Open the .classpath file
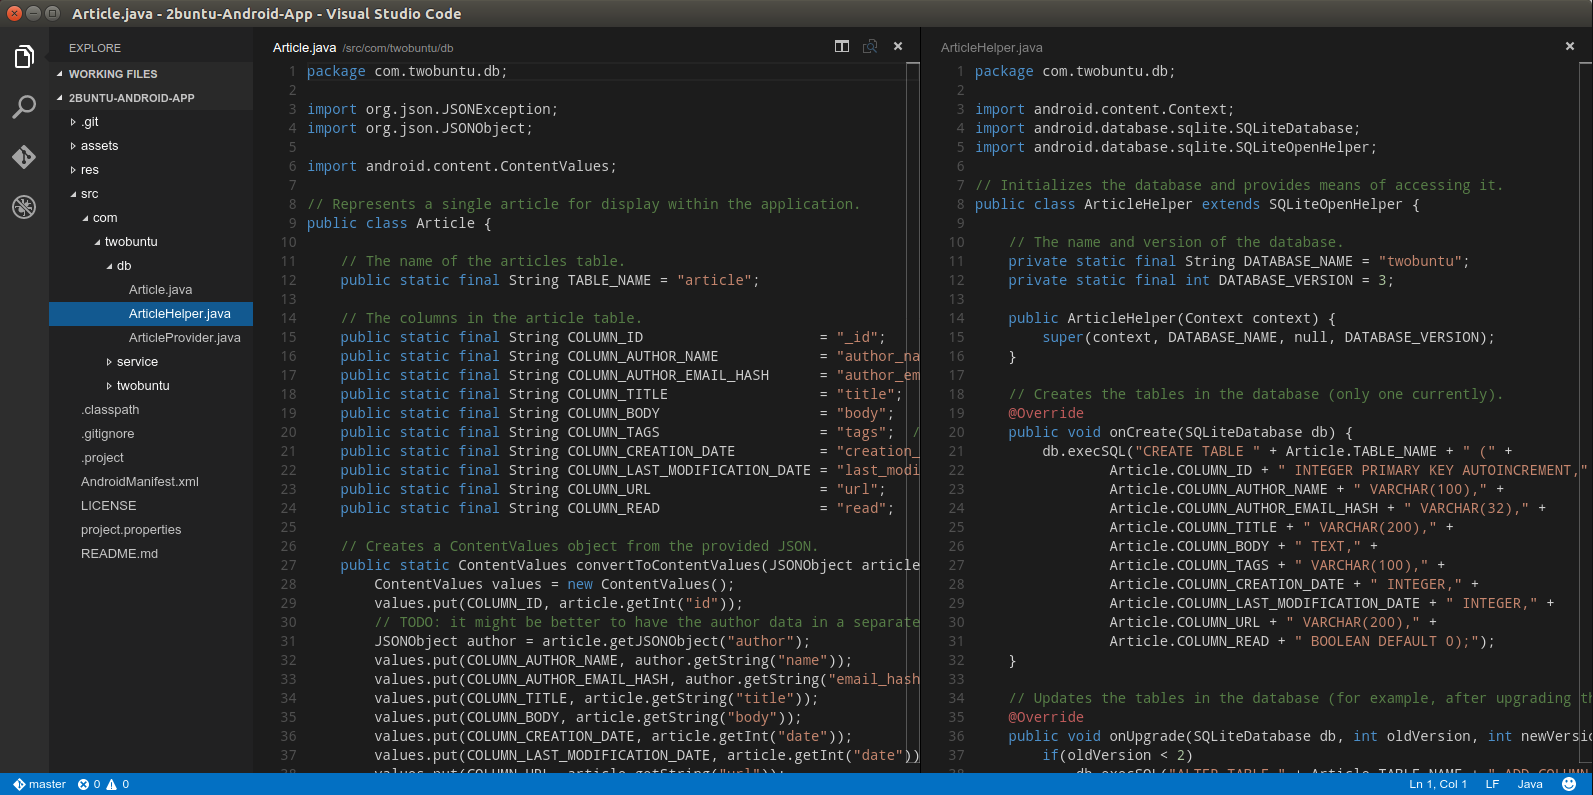 [x=151, y=410]
